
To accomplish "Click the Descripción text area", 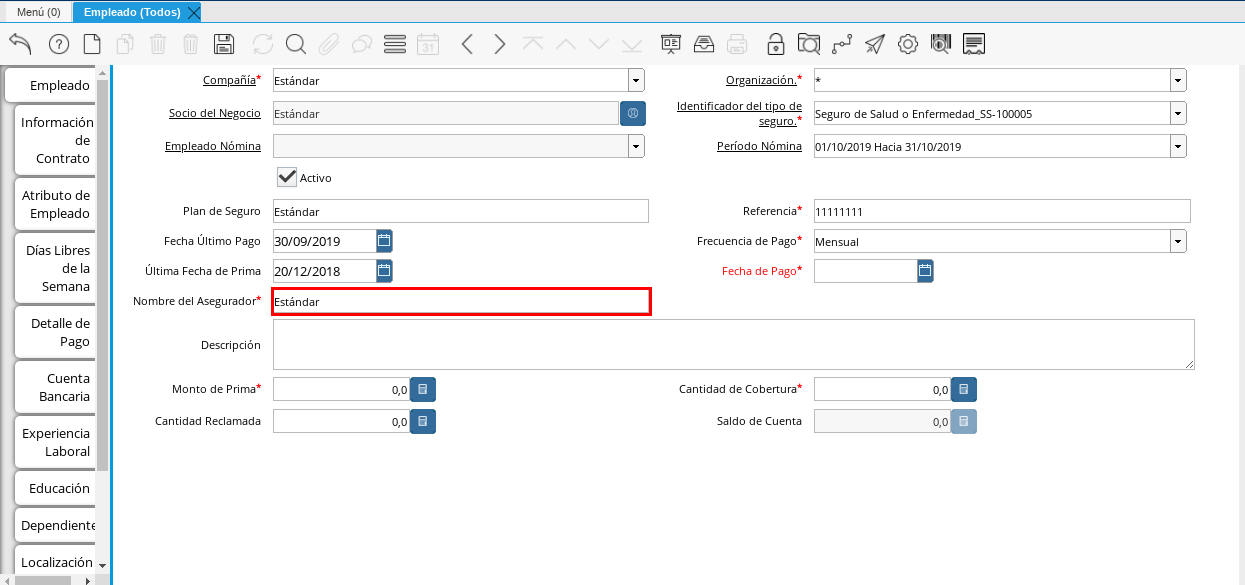I will (x=734, y=345).
